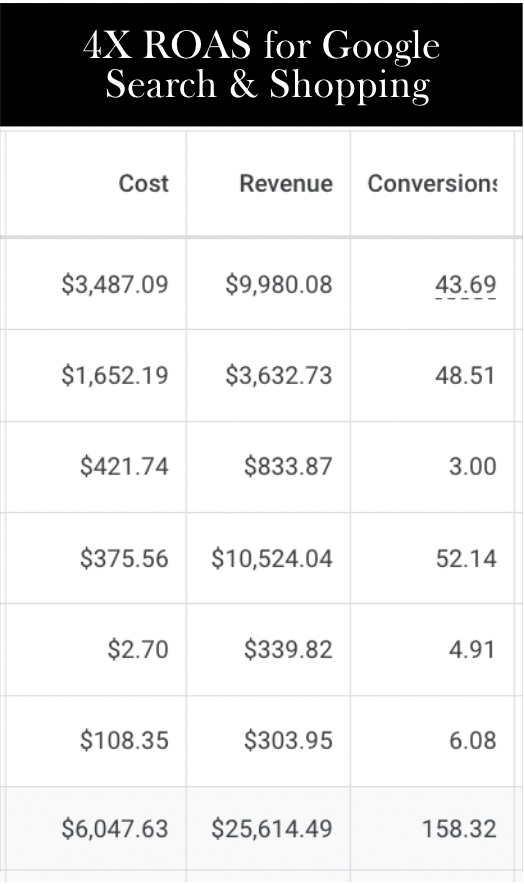The image size is (524, 884).
Task: Select total revenue $25,614.49
Action: tap(272, 829)
